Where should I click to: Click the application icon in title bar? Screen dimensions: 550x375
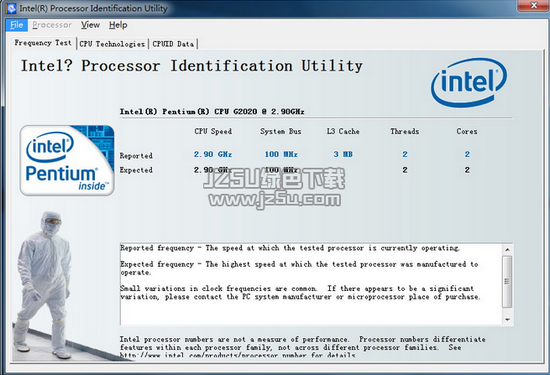11,8
